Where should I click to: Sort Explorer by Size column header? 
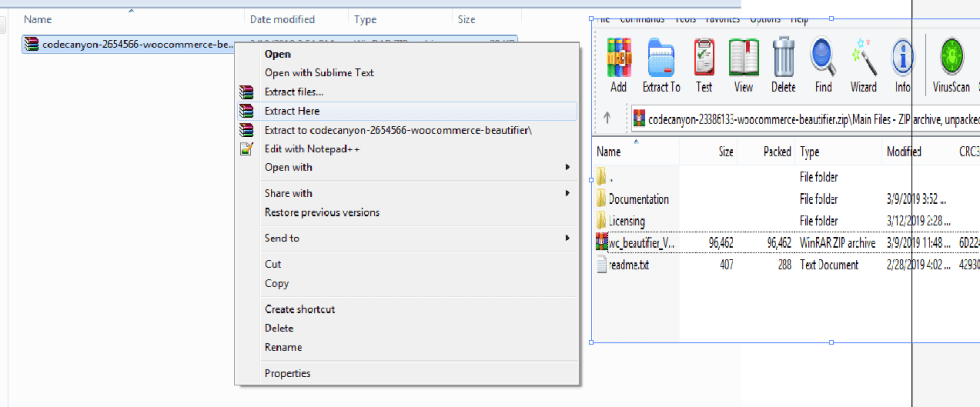[x=466, y=19]
